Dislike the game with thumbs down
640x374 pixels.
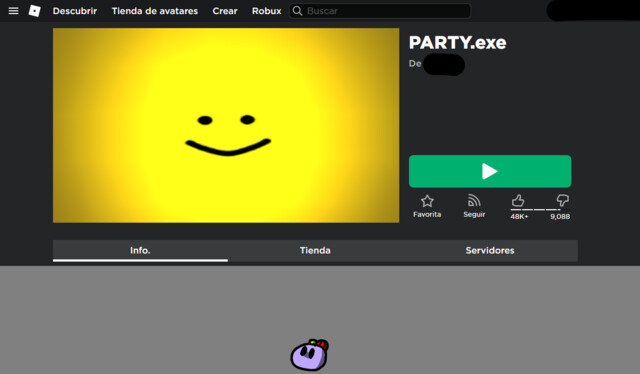(562, 200)
